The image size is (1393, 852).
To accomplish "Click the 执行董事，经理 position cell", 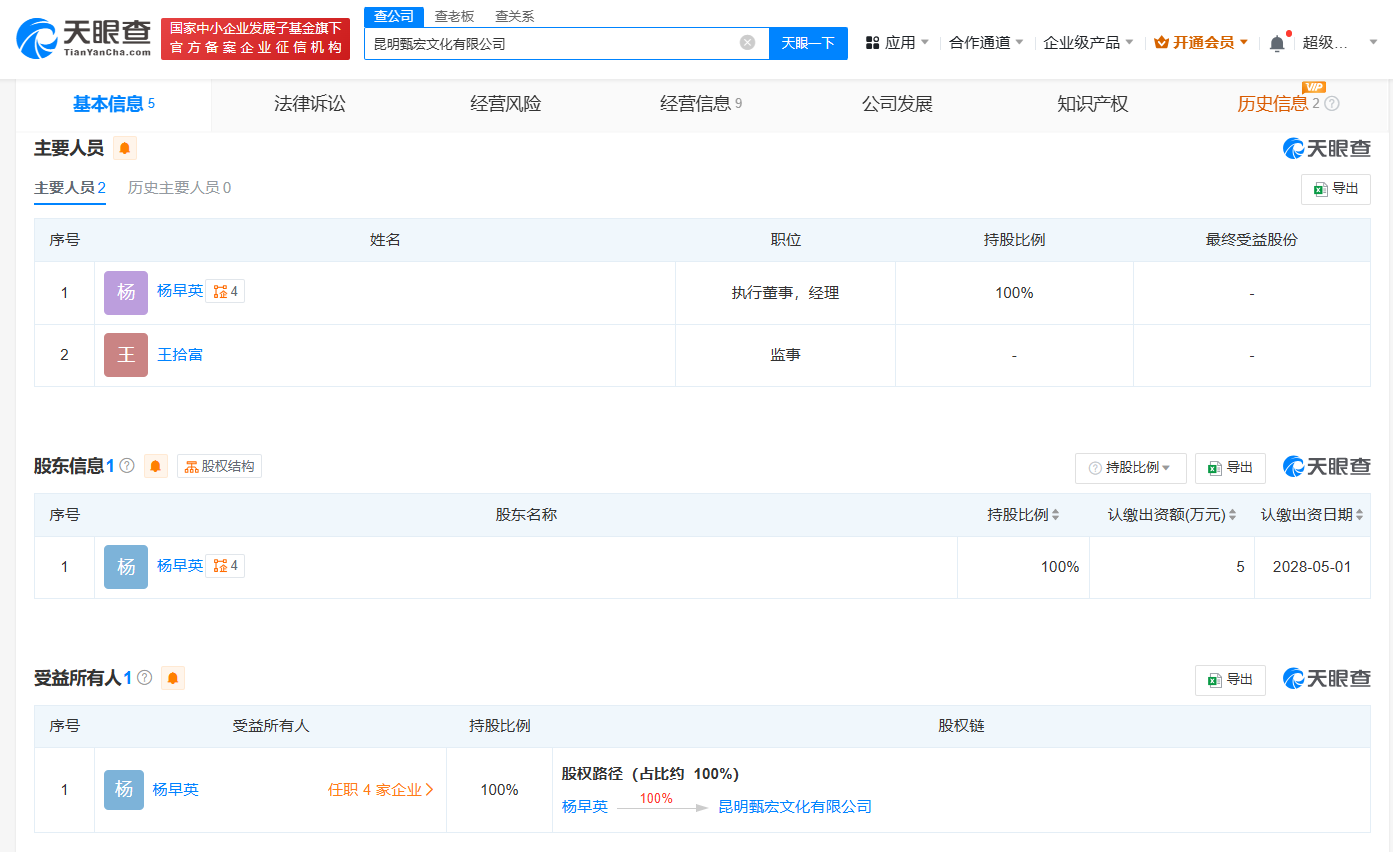I will 785,293.
